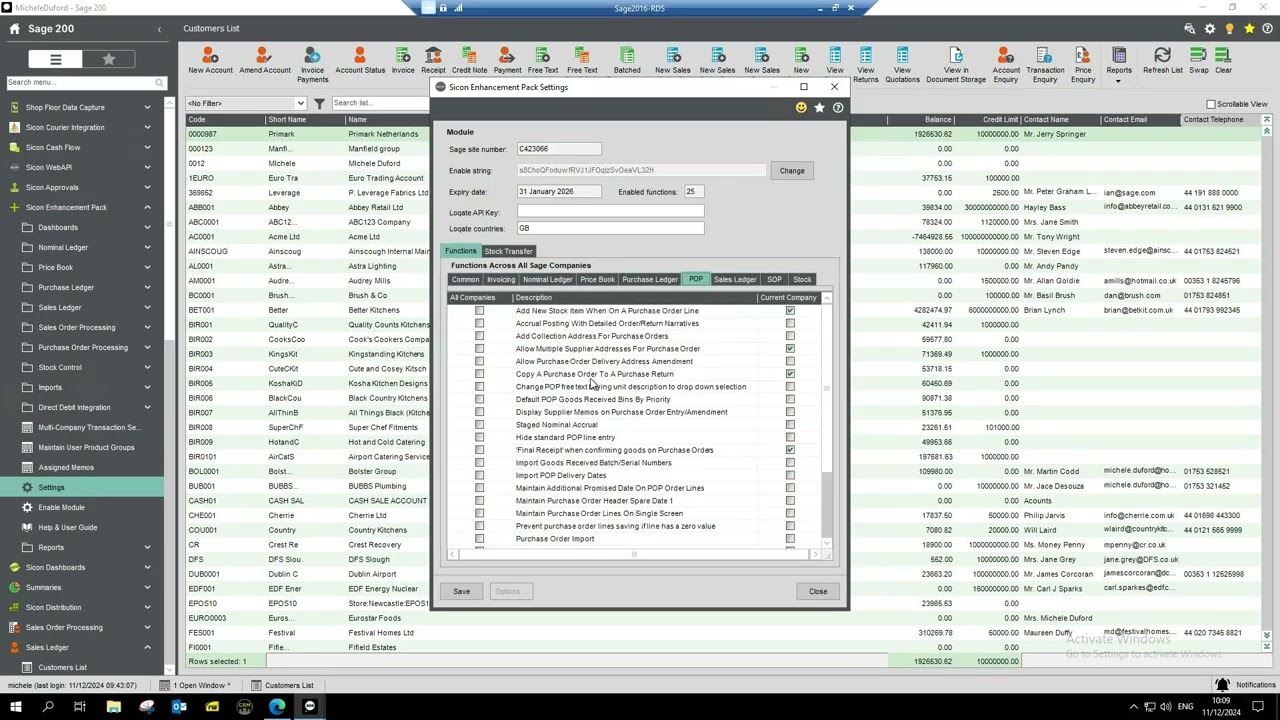
Task: Select the Invoice Payments toolbar icon
Action: pos(312,65)
